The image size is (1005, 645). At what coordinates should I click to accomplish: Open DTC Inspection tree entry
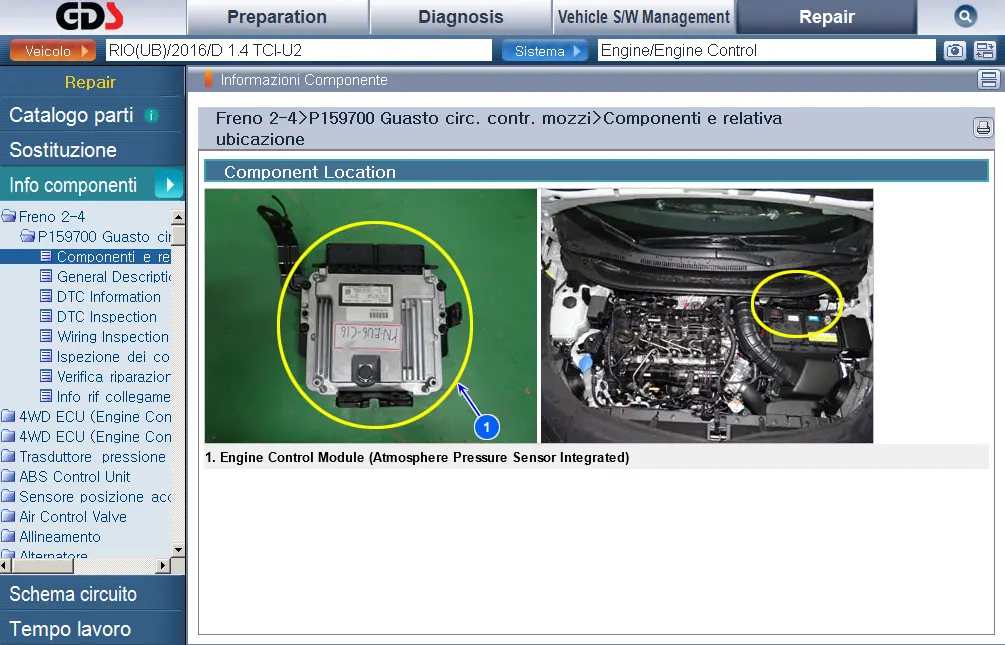[x=106, y=317]
